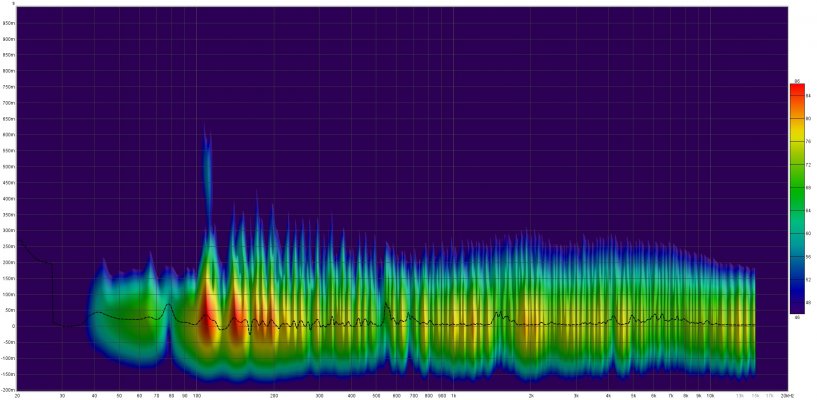The width and height of the screenshot is (817, 400).
Task: Click the "300" frequency axis label
Action: 319,396
